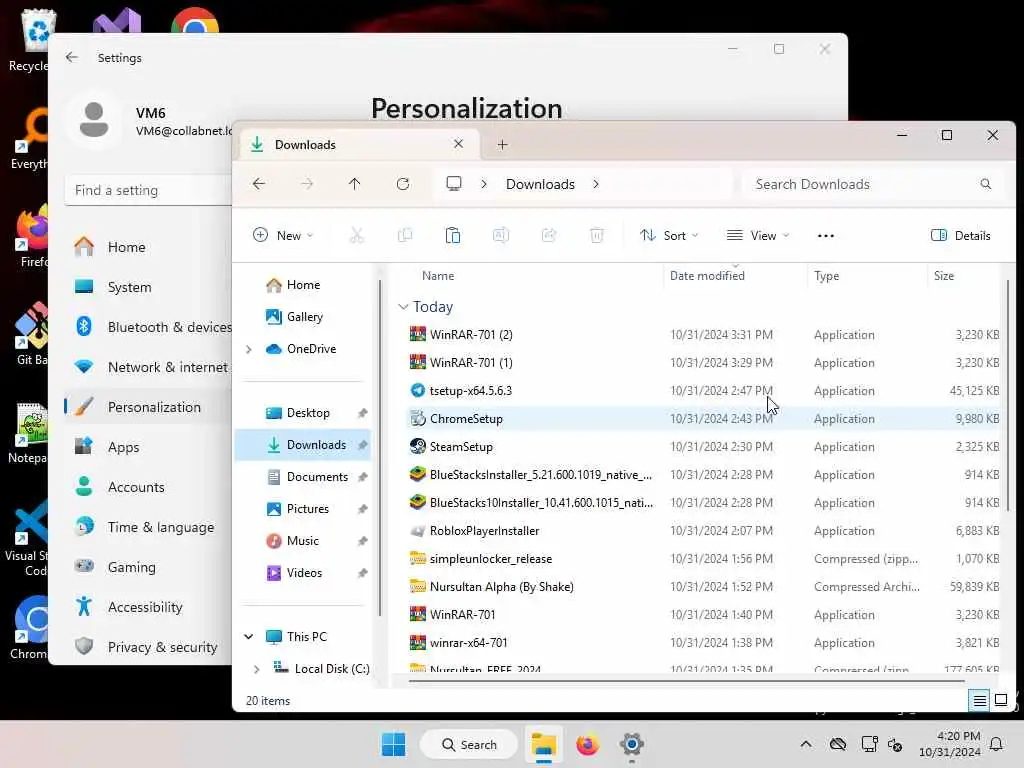Go up one folder level
Image resolution: width=1024 pixels, height=768 pixels.
(355, 184)
